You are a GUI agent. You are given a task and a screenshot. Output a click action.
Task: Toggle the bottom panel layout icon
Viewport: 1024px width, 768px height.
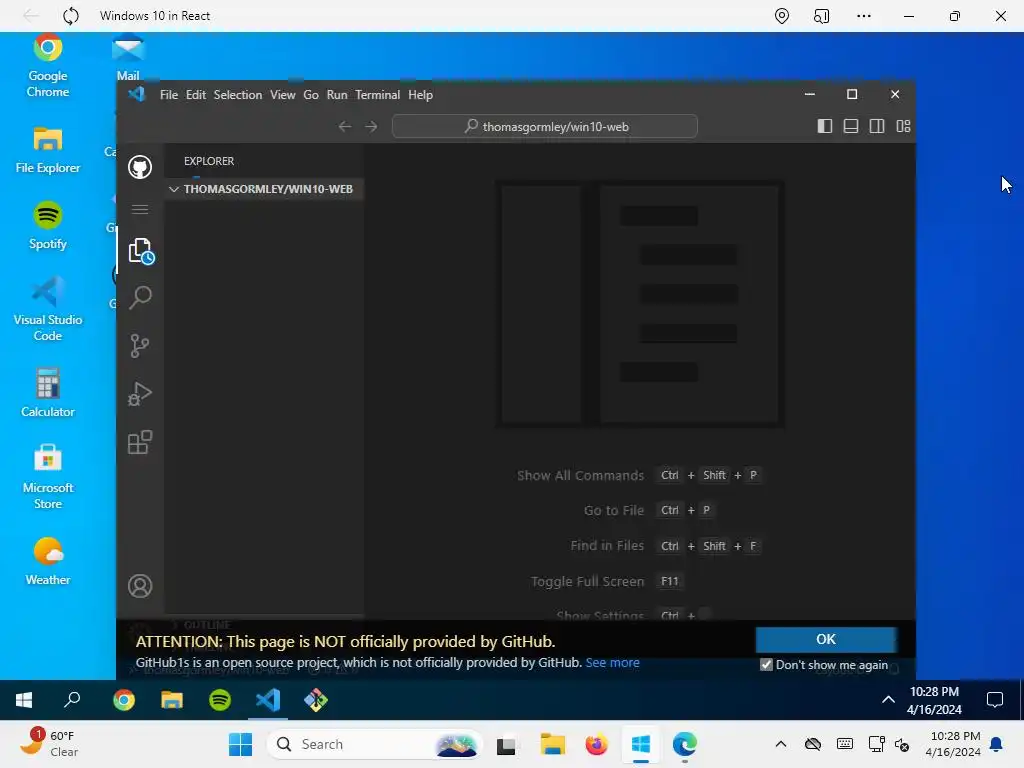851,126
